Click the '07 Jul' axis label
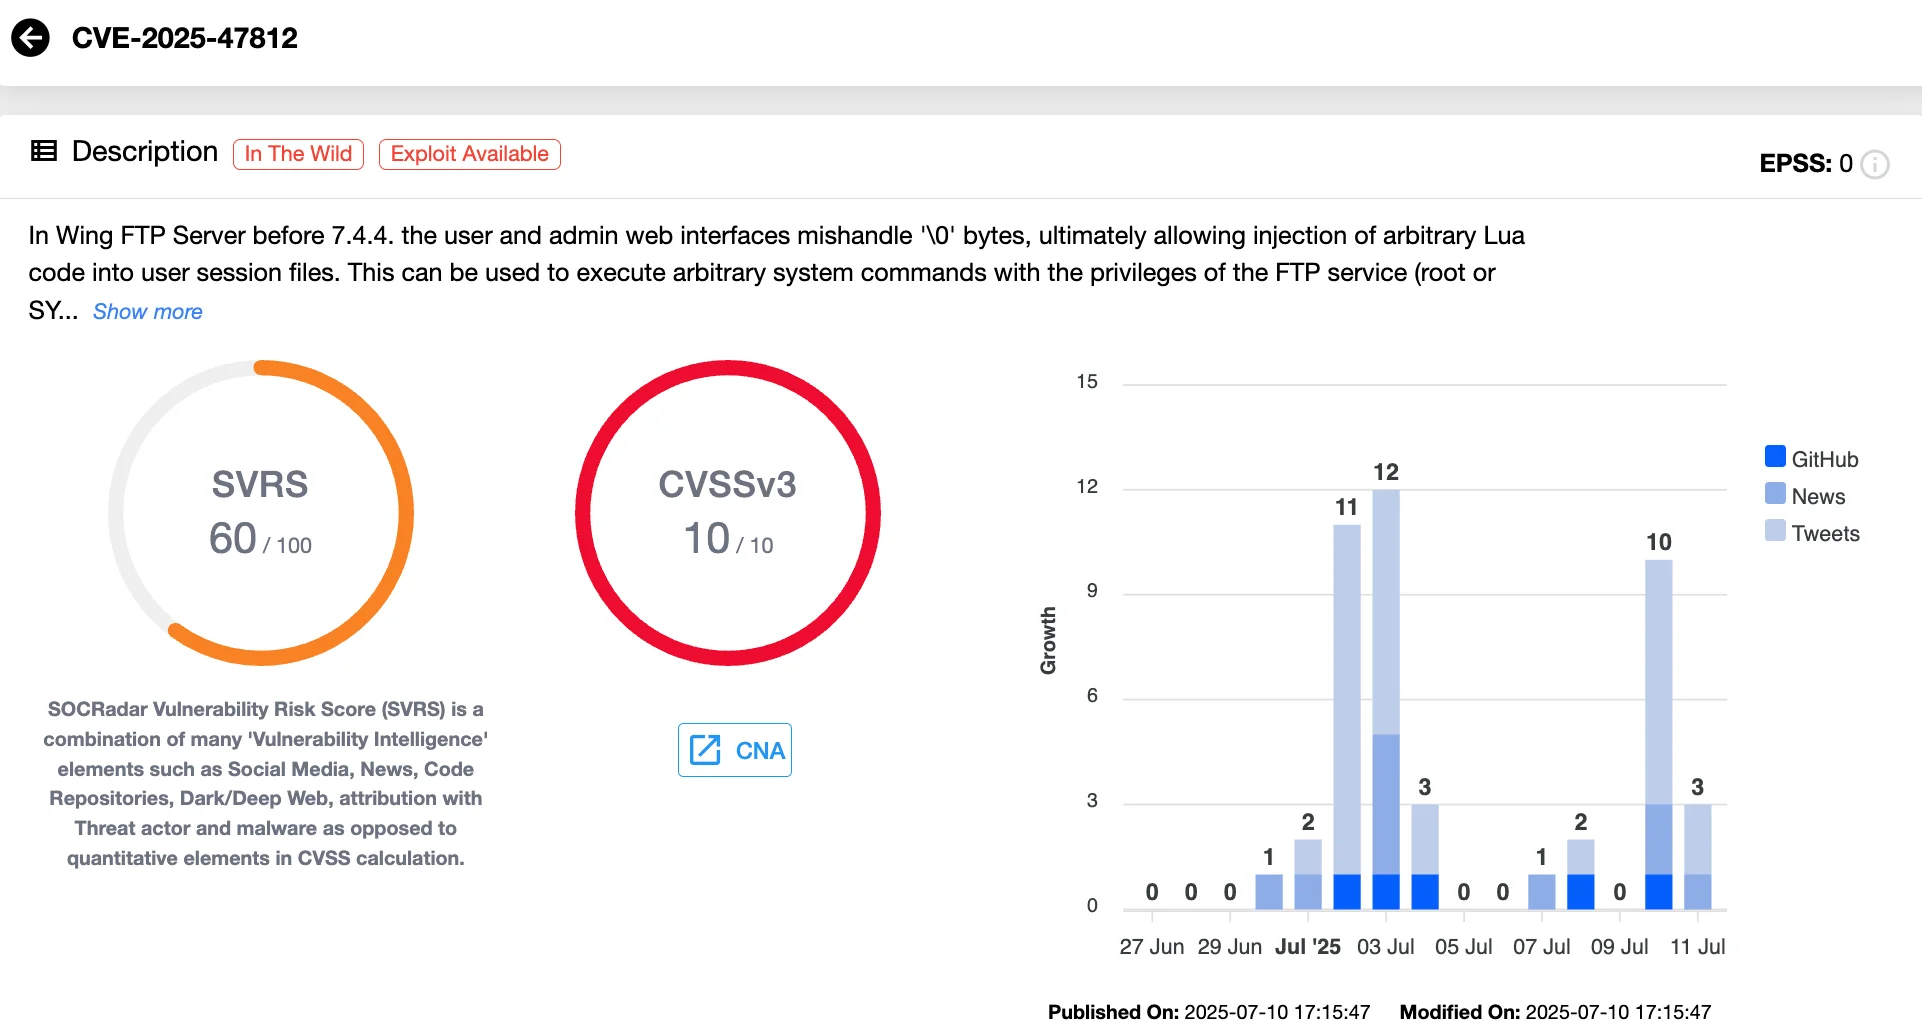 point(1542,947)
